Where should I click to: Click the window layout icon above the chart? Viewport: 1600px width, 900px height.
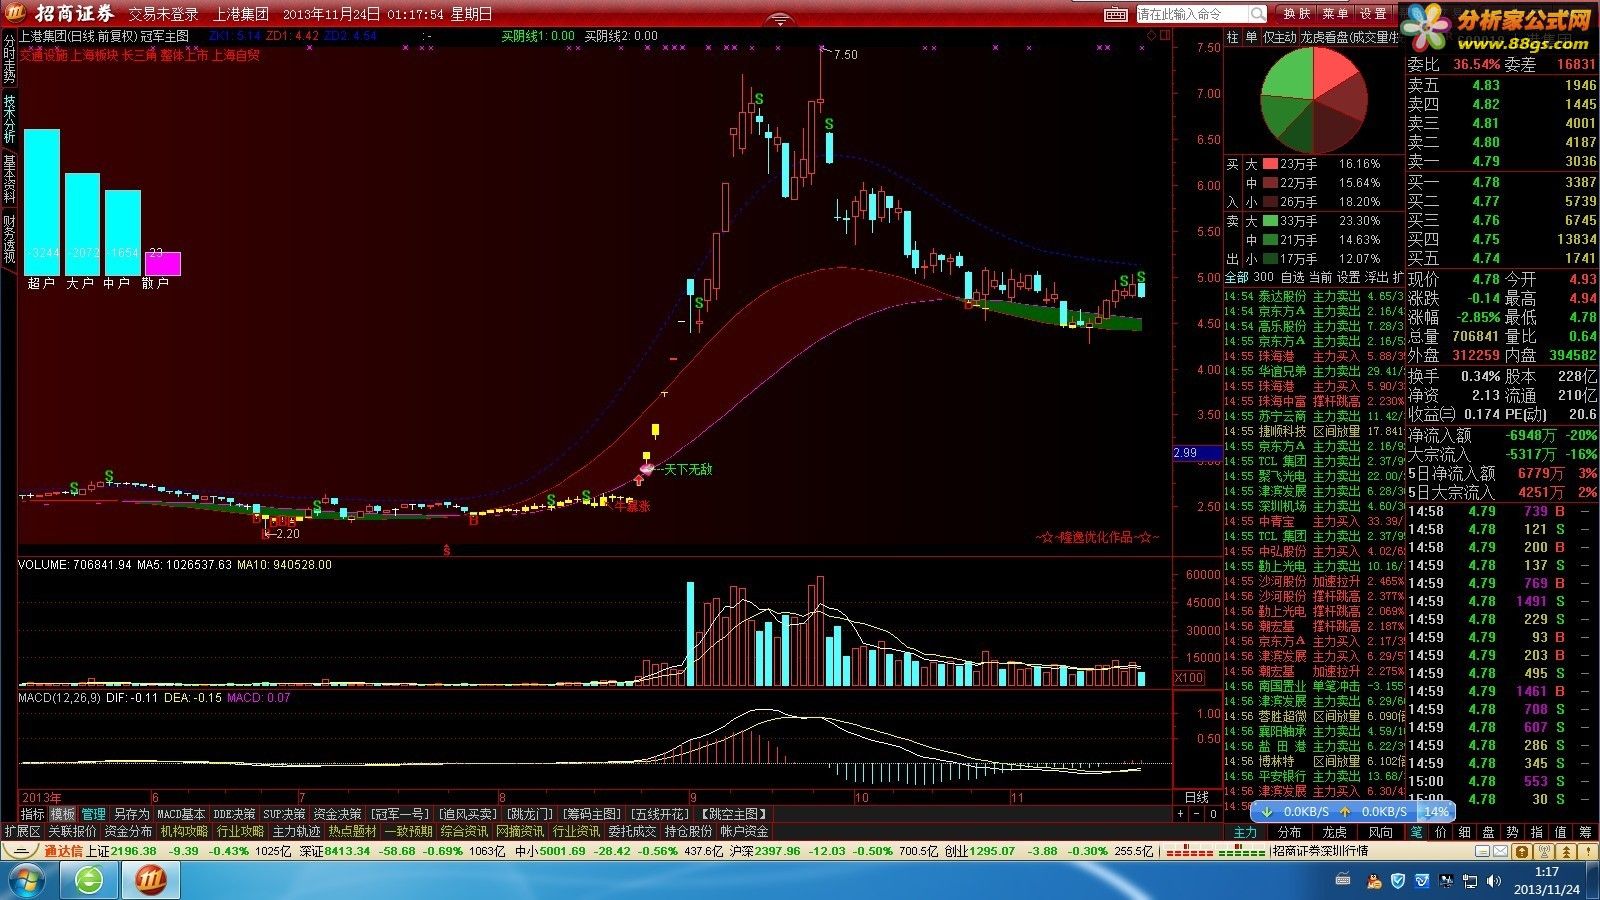[x=1163, y=35]
